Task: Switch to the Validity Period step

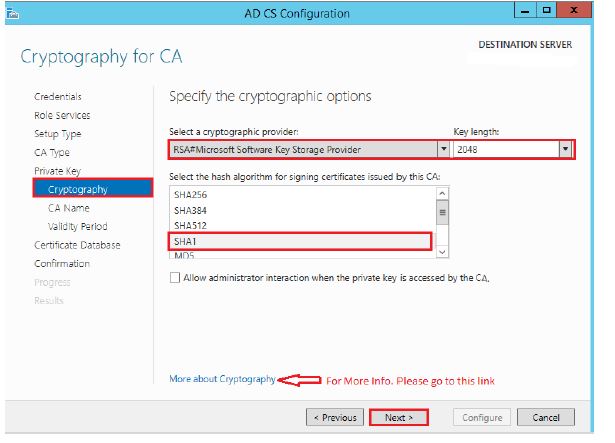Action: point(78,226)
